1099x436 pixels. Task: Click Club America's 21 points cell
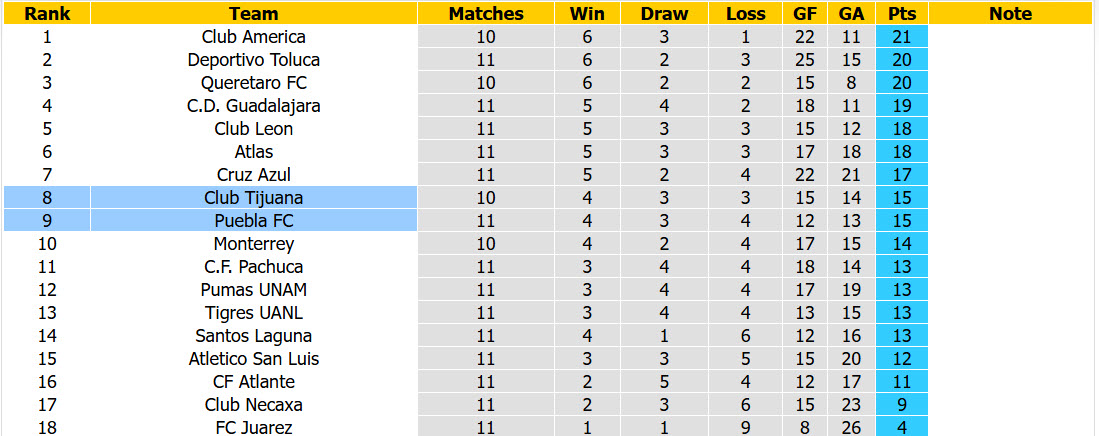[901, 36]
